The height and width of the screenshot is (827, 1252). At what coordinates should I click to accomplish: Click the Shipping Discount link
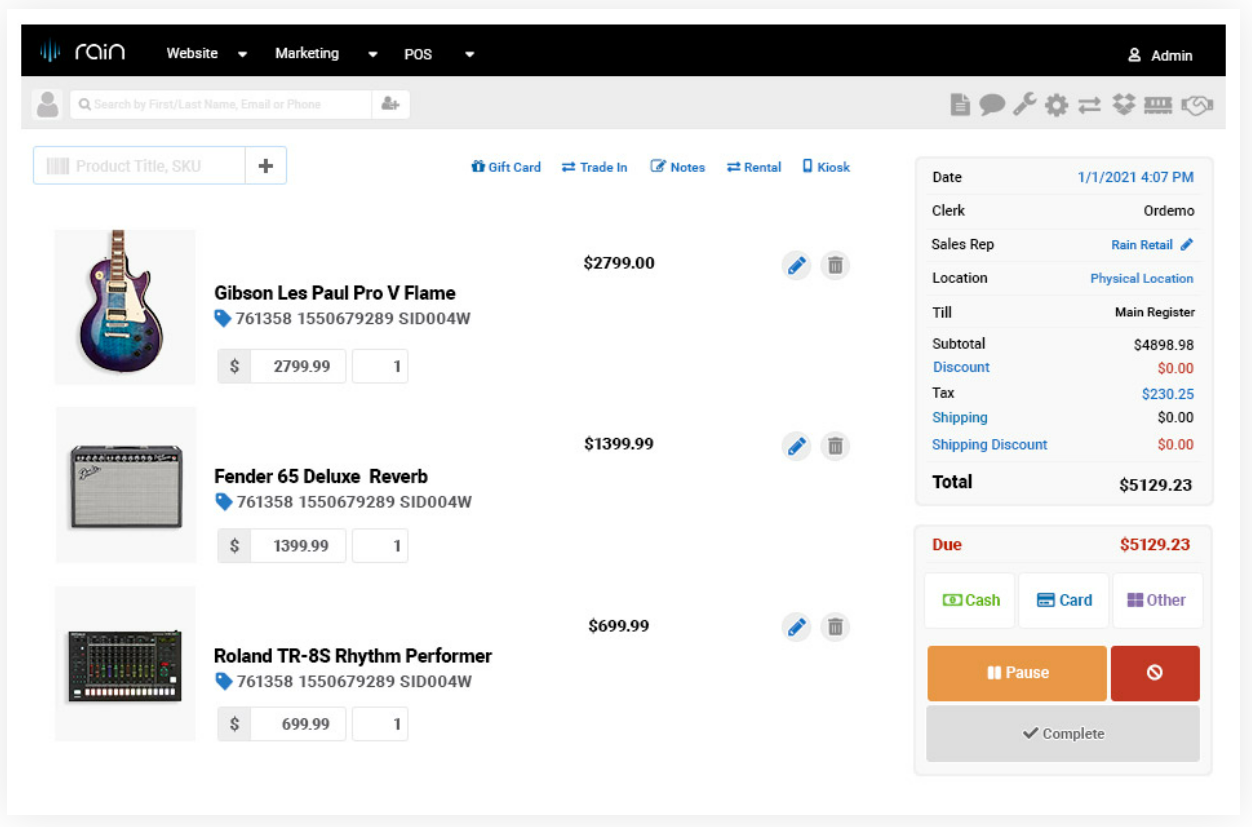(990, 444)
